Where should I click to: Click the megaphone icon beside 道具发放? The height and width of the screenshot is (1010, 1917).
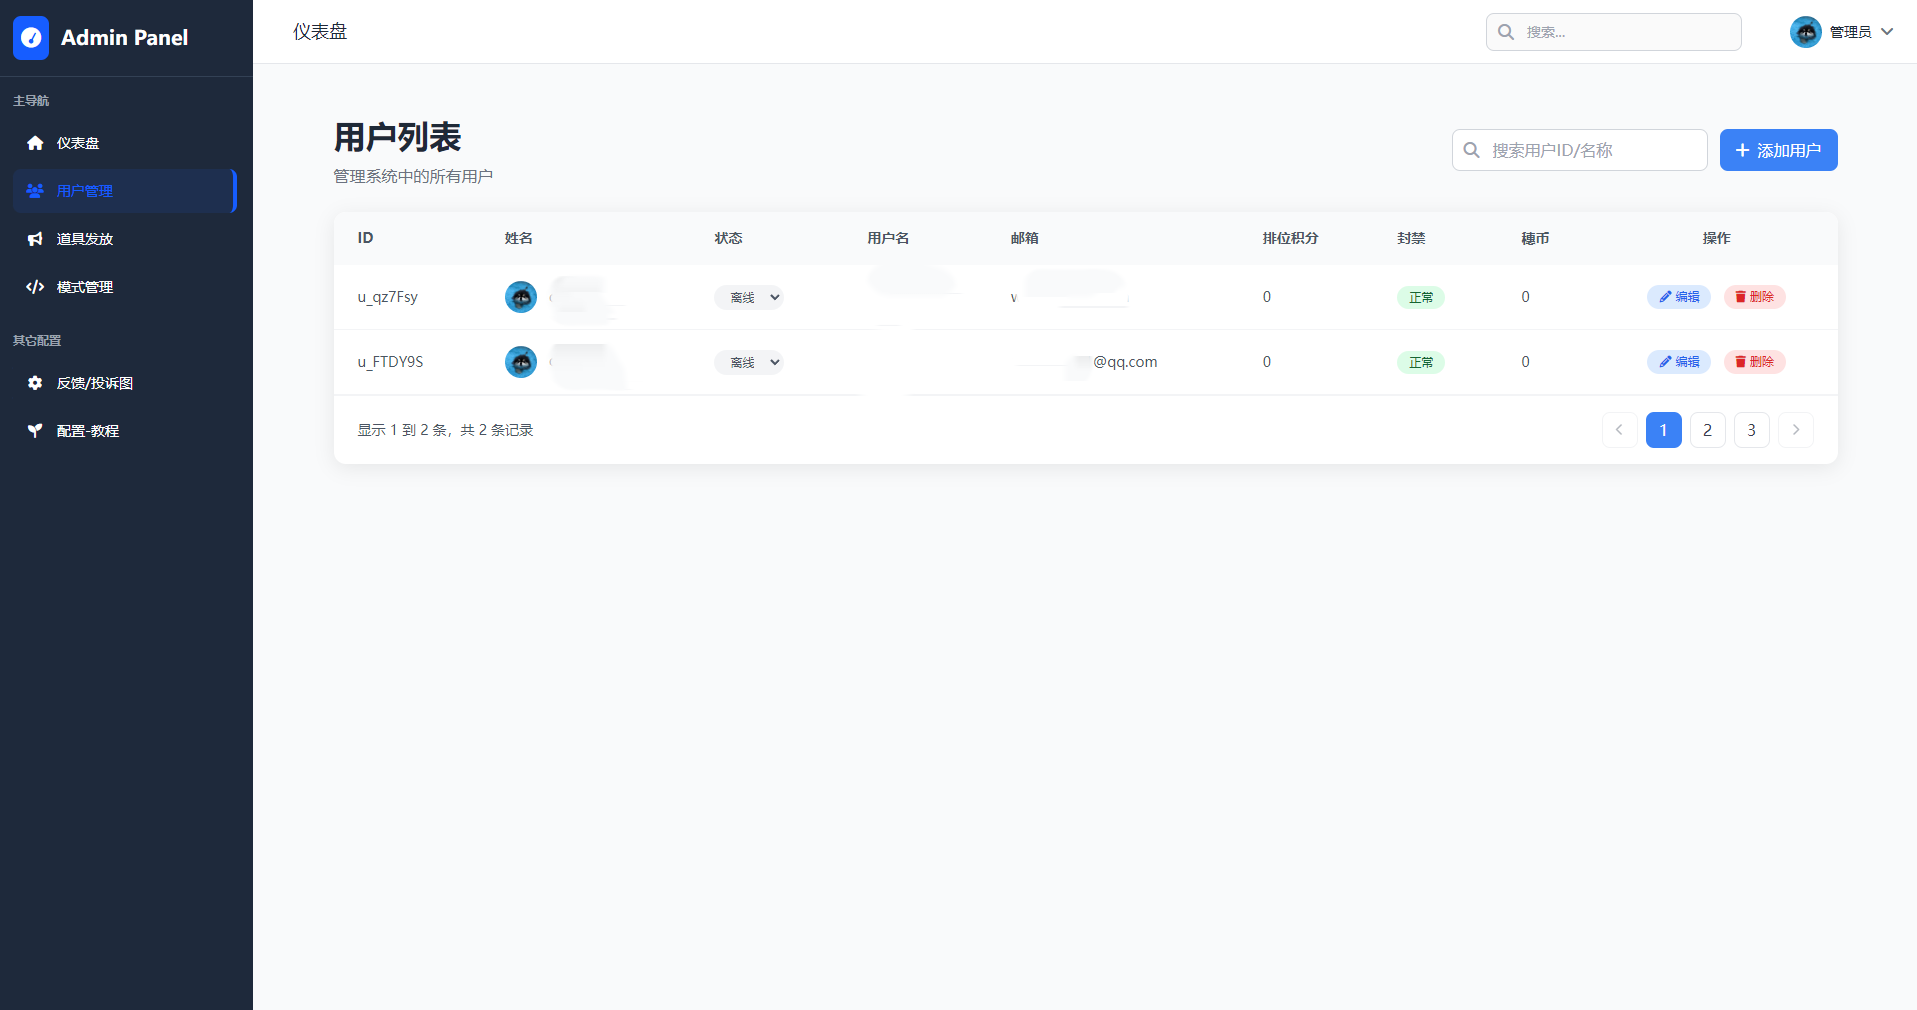click(35, 239)
